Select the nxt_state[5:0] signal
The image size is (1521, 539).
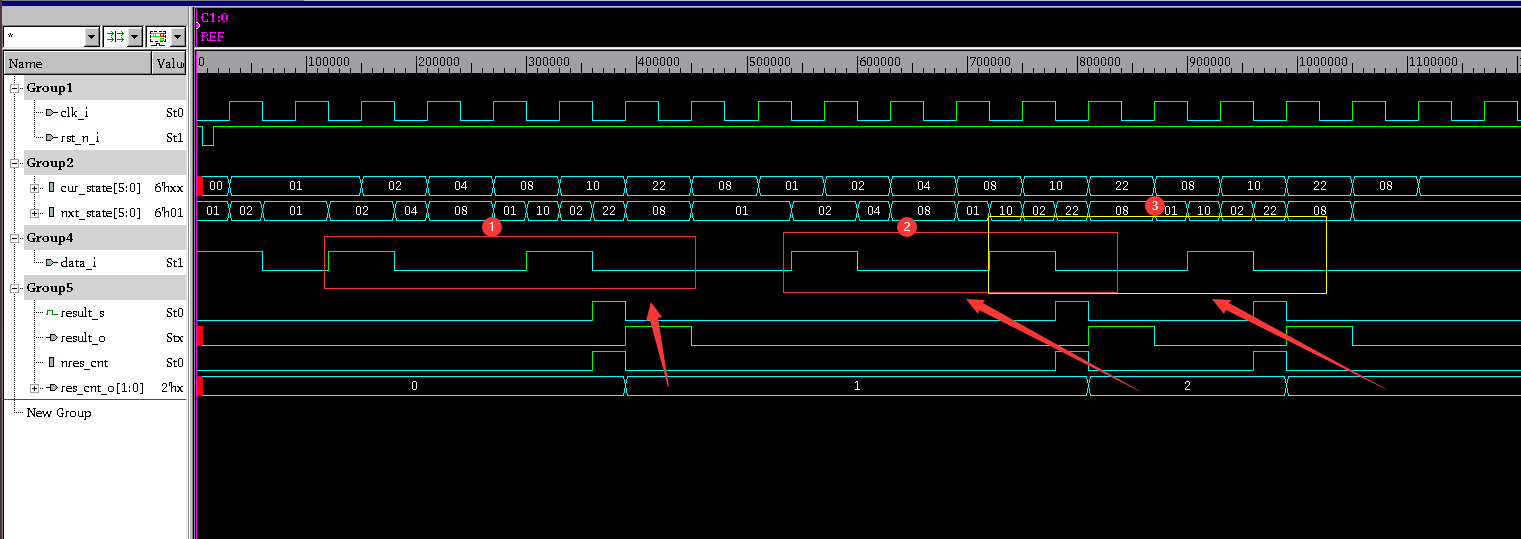click(x=101, y=212)
